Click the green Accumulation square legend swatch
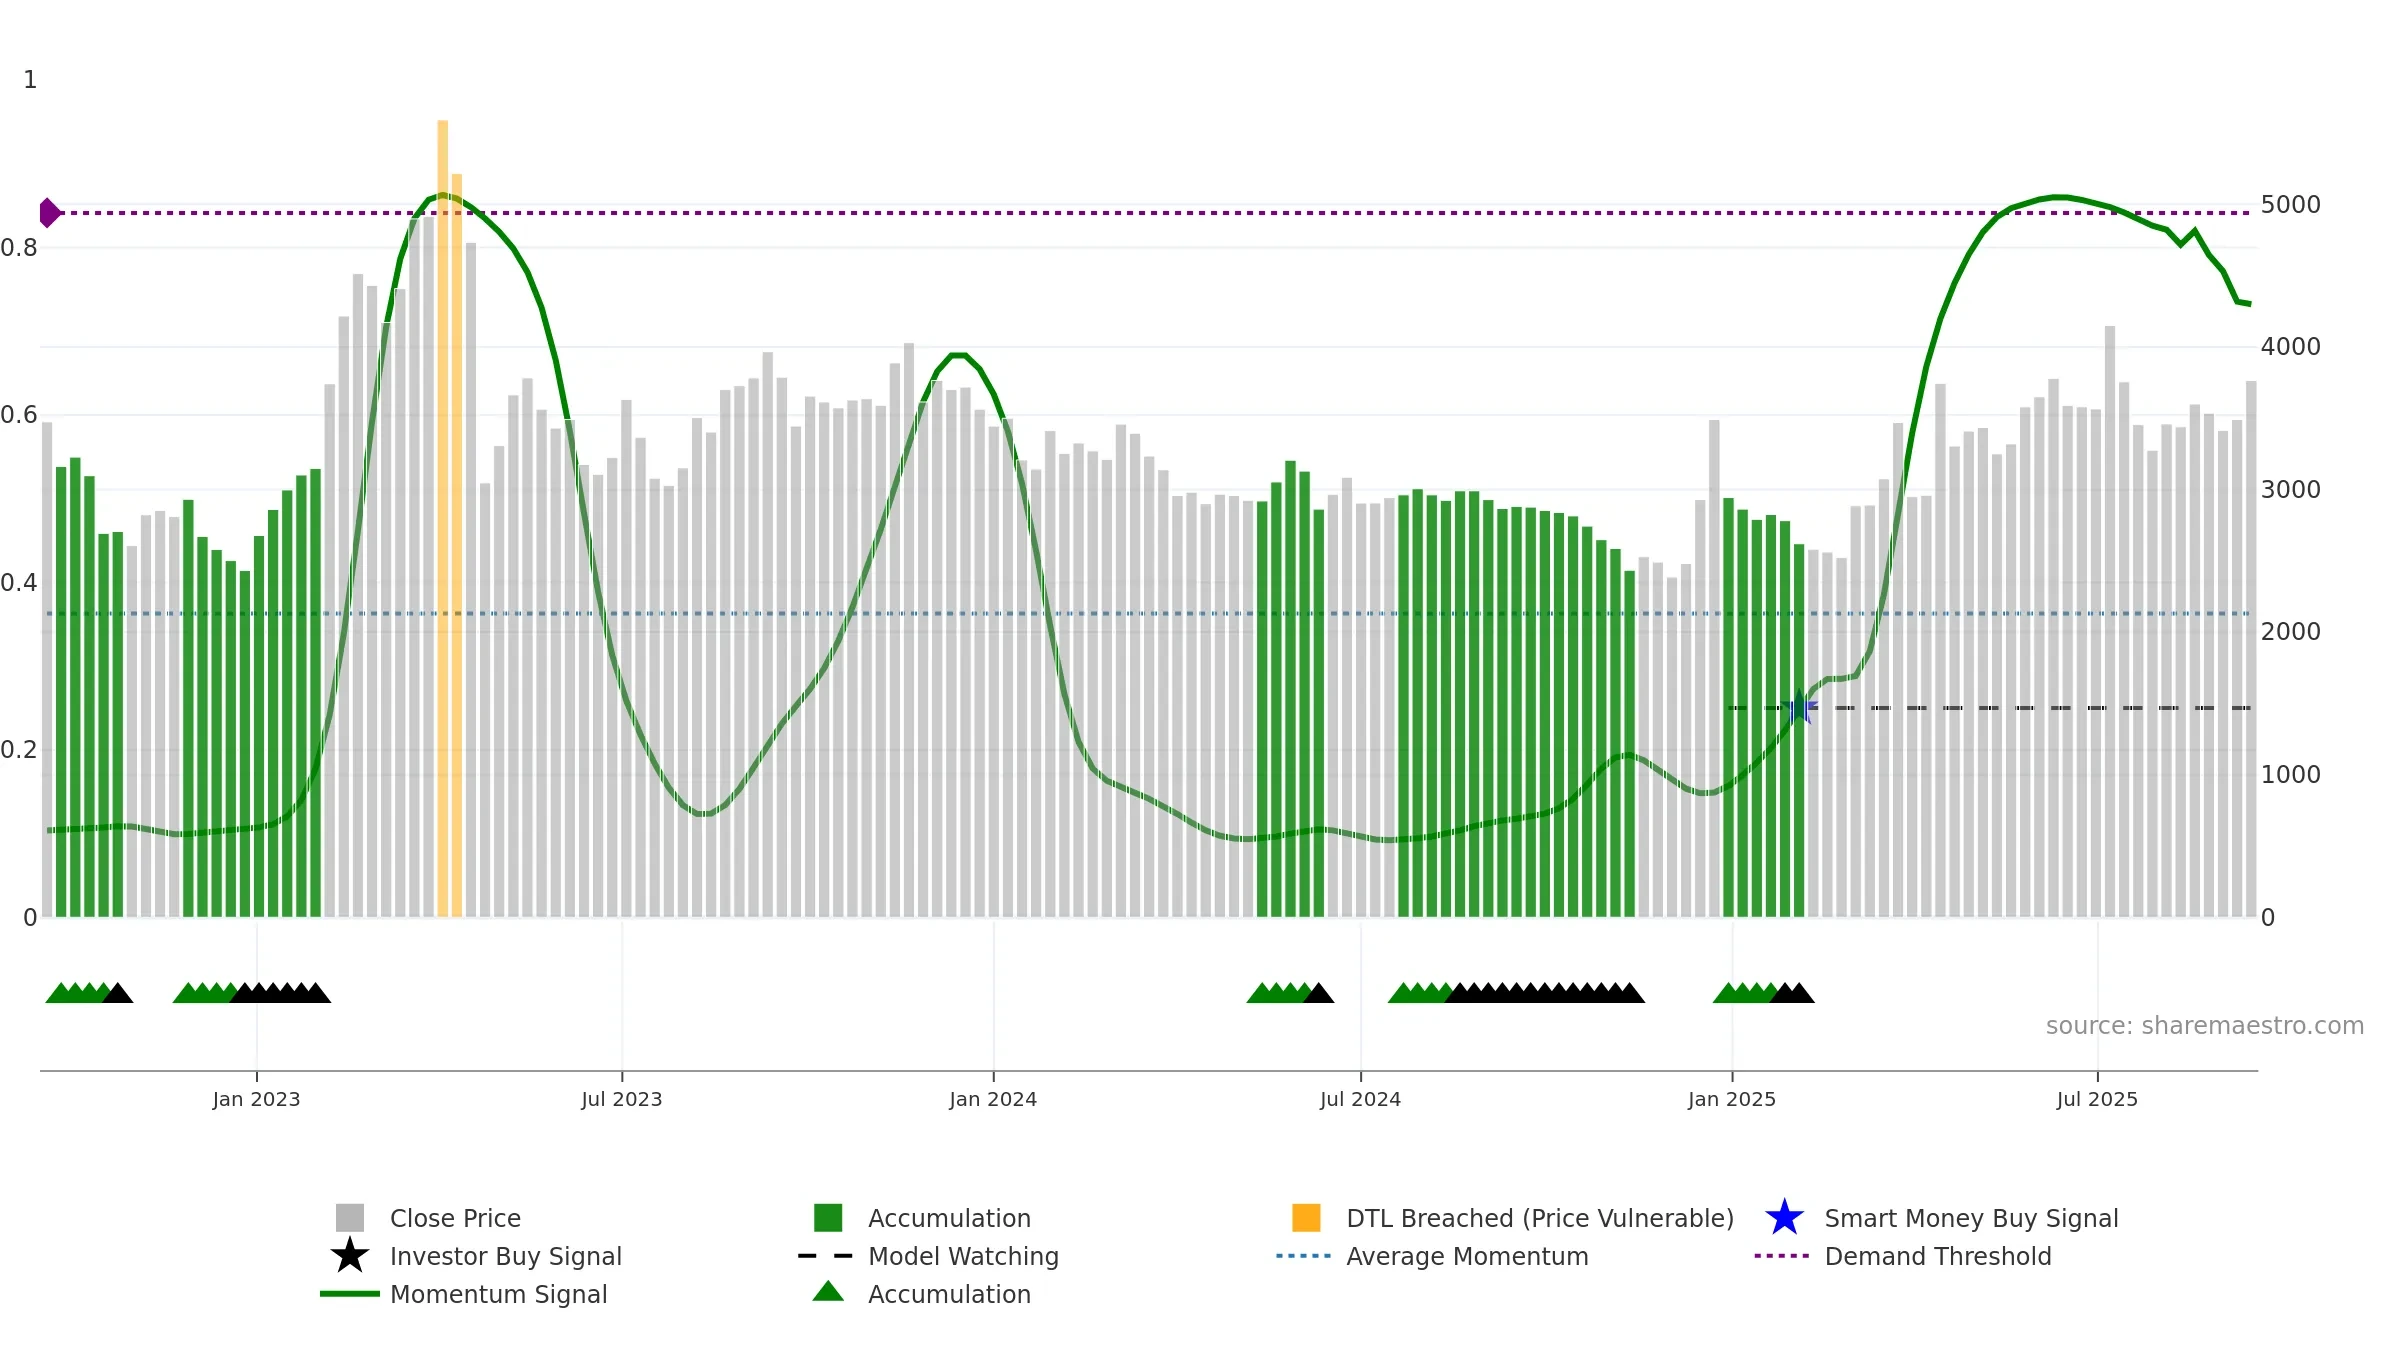The image size is (2400, 1350). 828,1218
